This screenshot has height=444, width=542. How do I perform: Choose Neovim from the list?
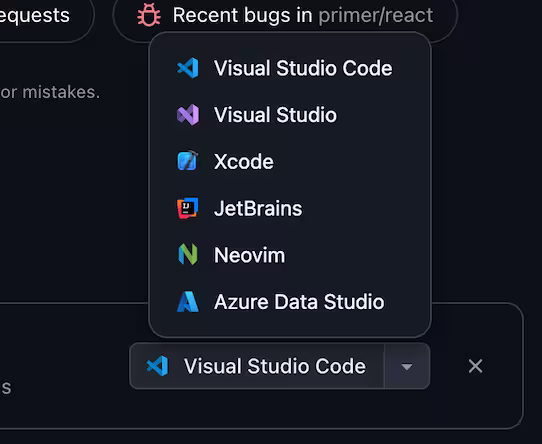click(290, 255)
